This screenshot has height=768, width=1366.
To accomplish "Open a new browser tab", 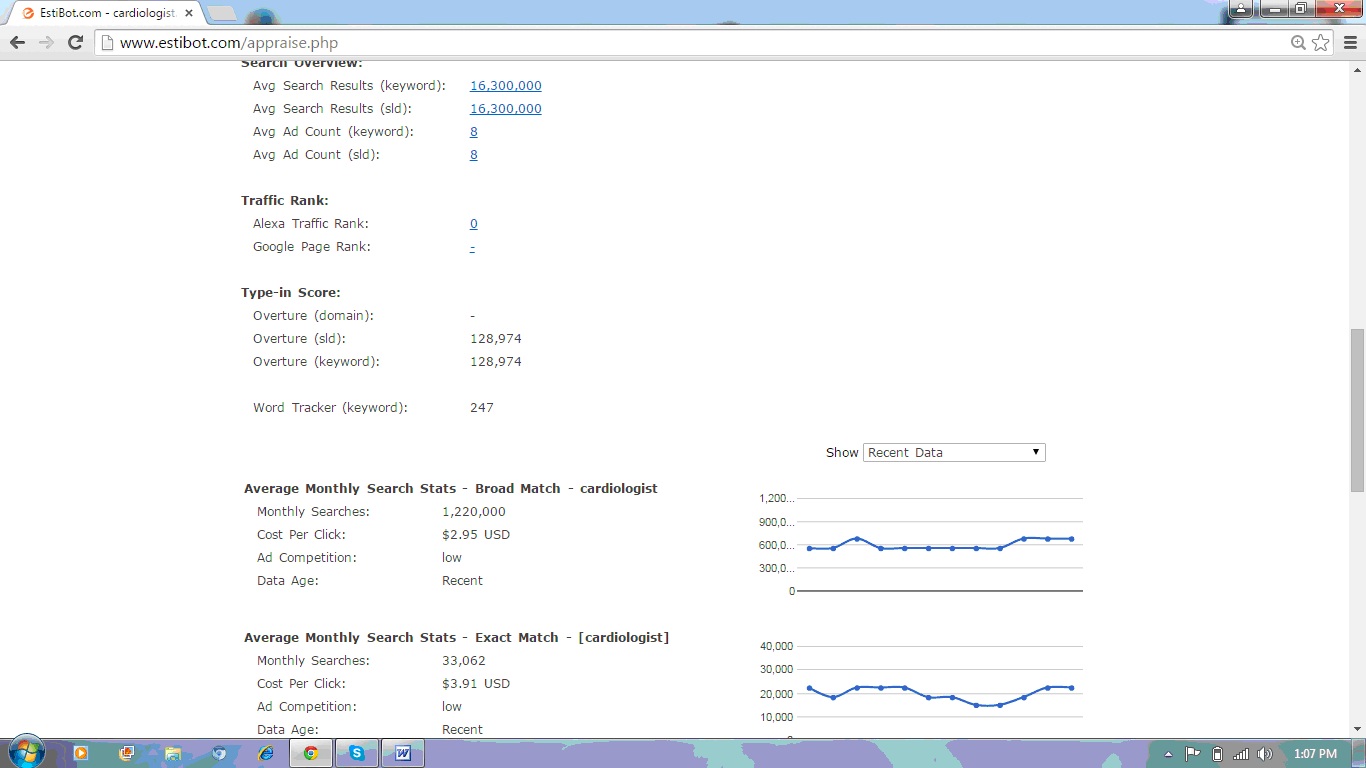I will (221, 14).
